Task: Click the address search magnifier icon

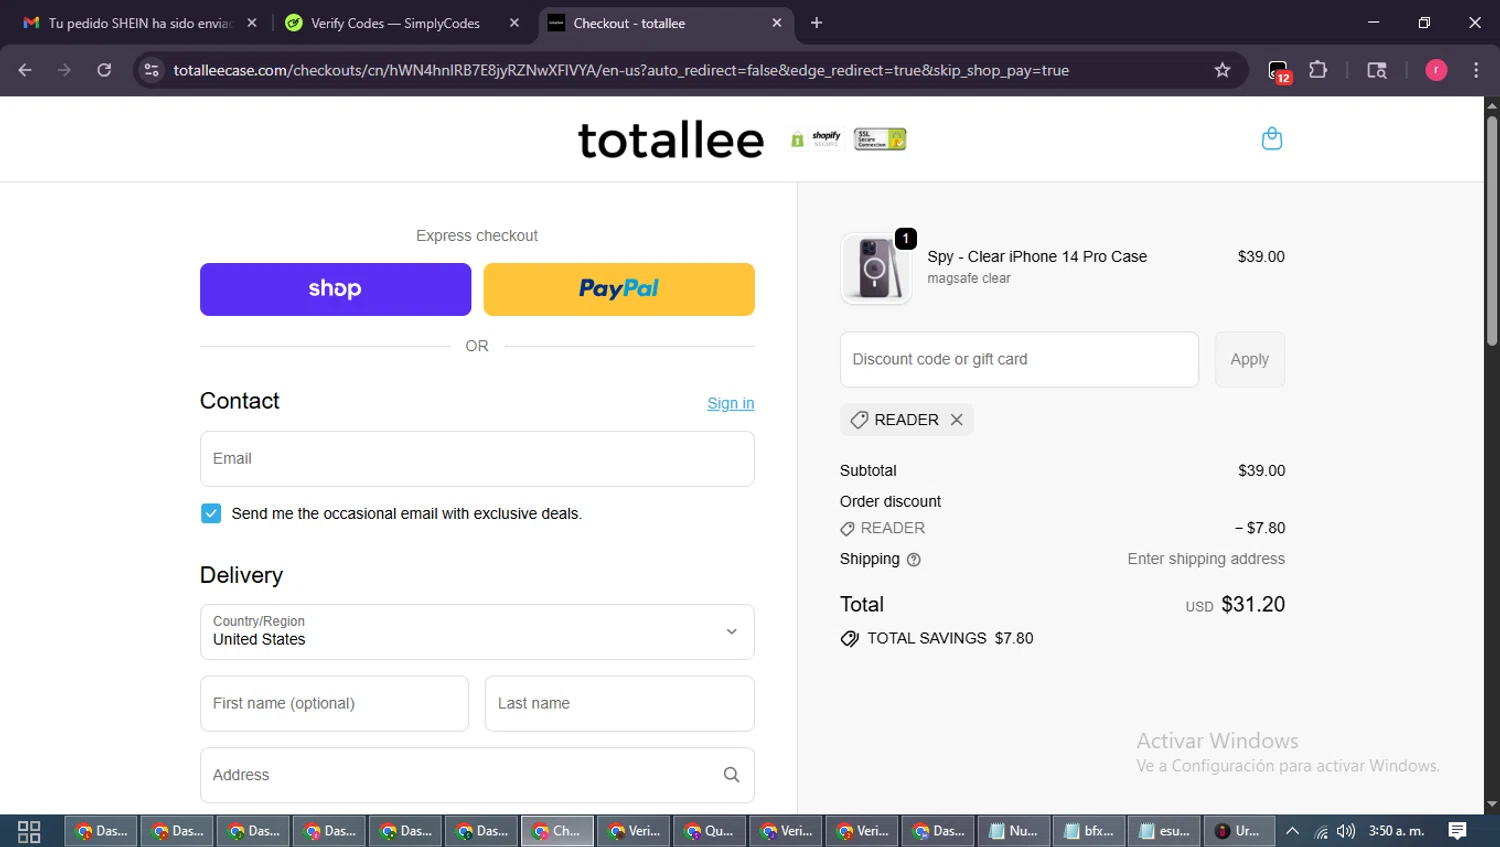Action: 731,775
